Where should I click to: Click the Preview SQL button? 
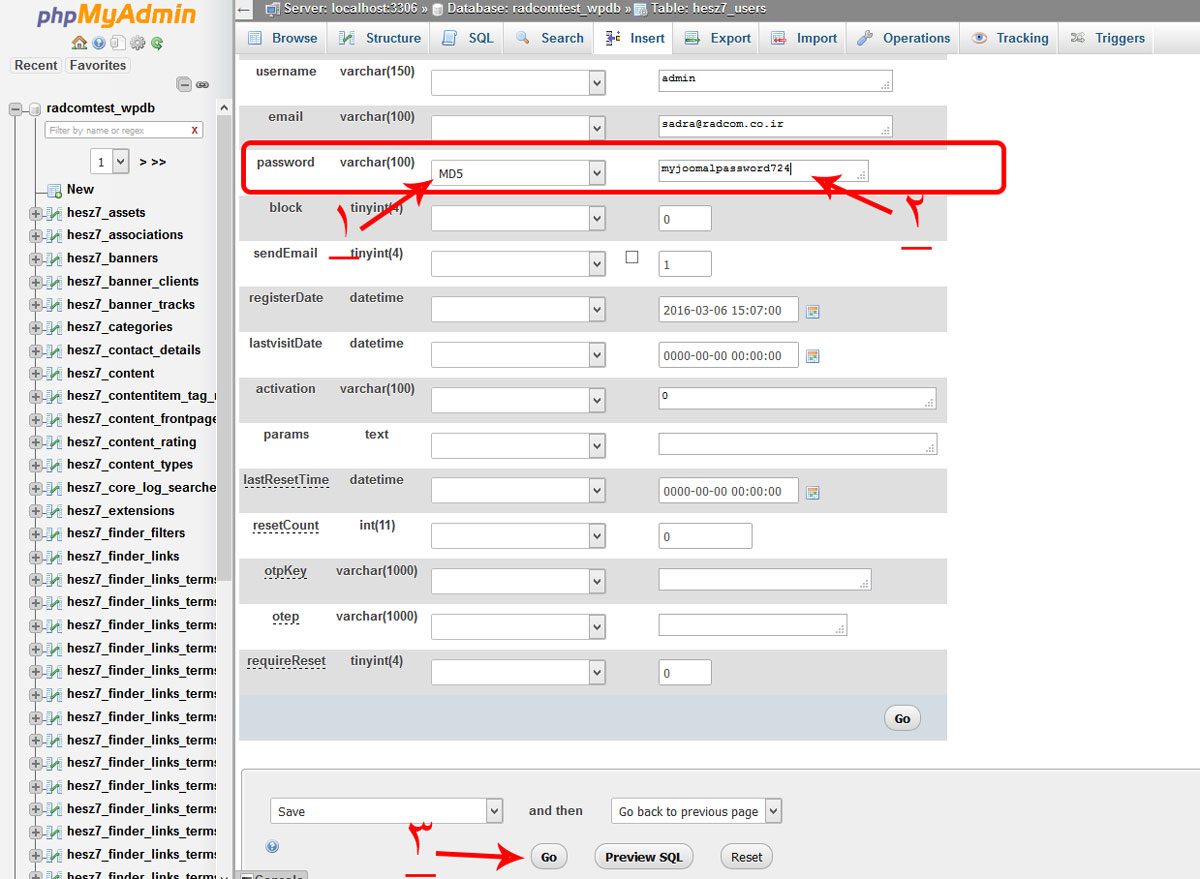[643, 857]
